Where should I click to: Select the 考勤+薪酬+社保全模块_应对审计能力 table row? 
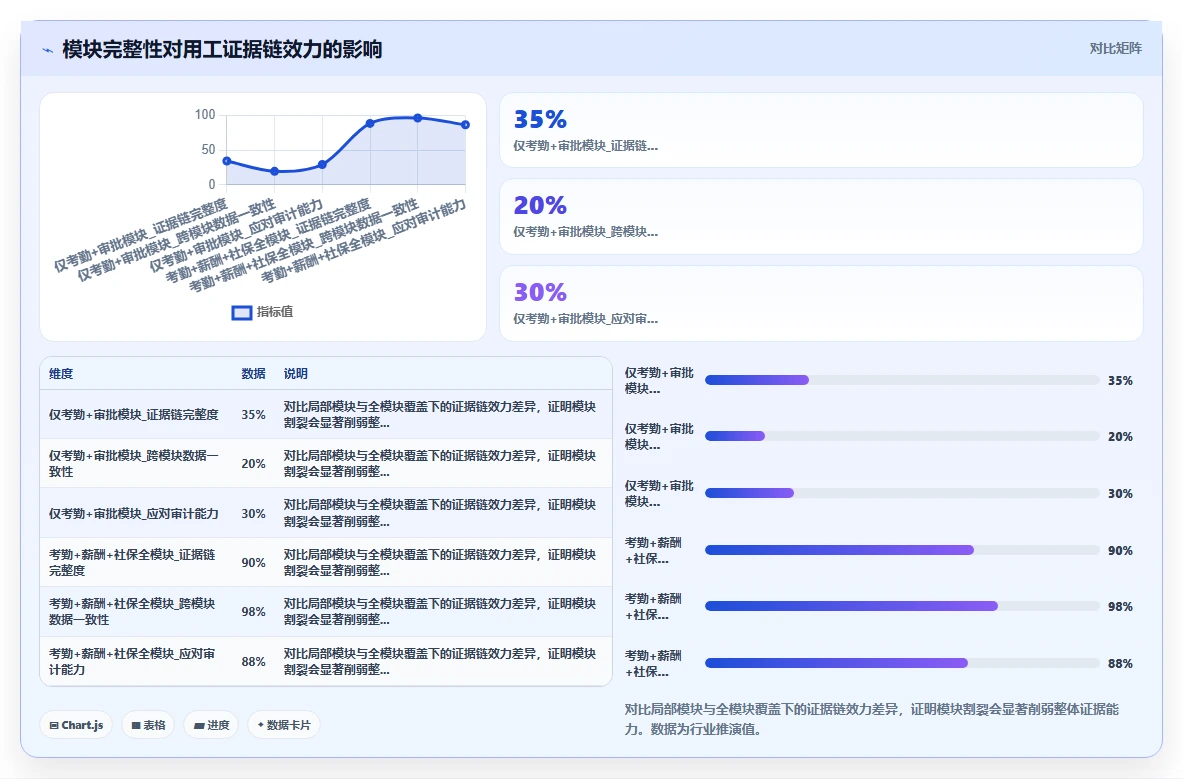[326, 661]
